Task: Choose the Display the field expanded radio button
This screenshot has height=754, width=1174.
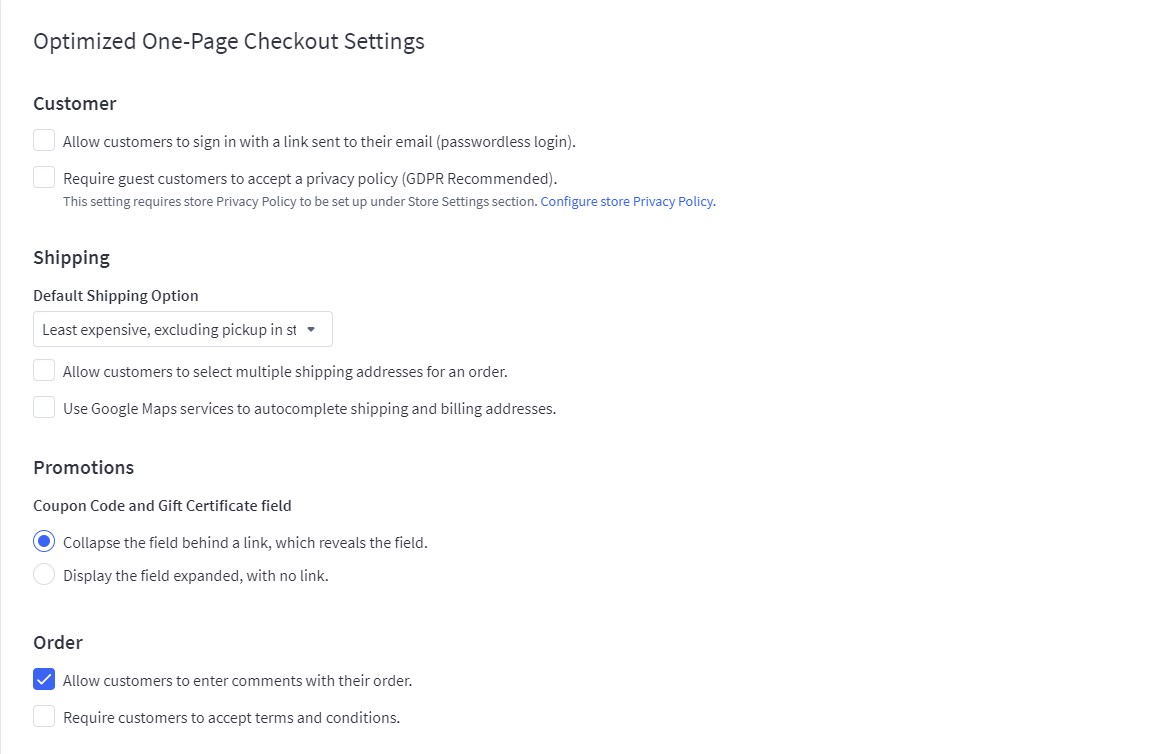Action: pos(44,575)
